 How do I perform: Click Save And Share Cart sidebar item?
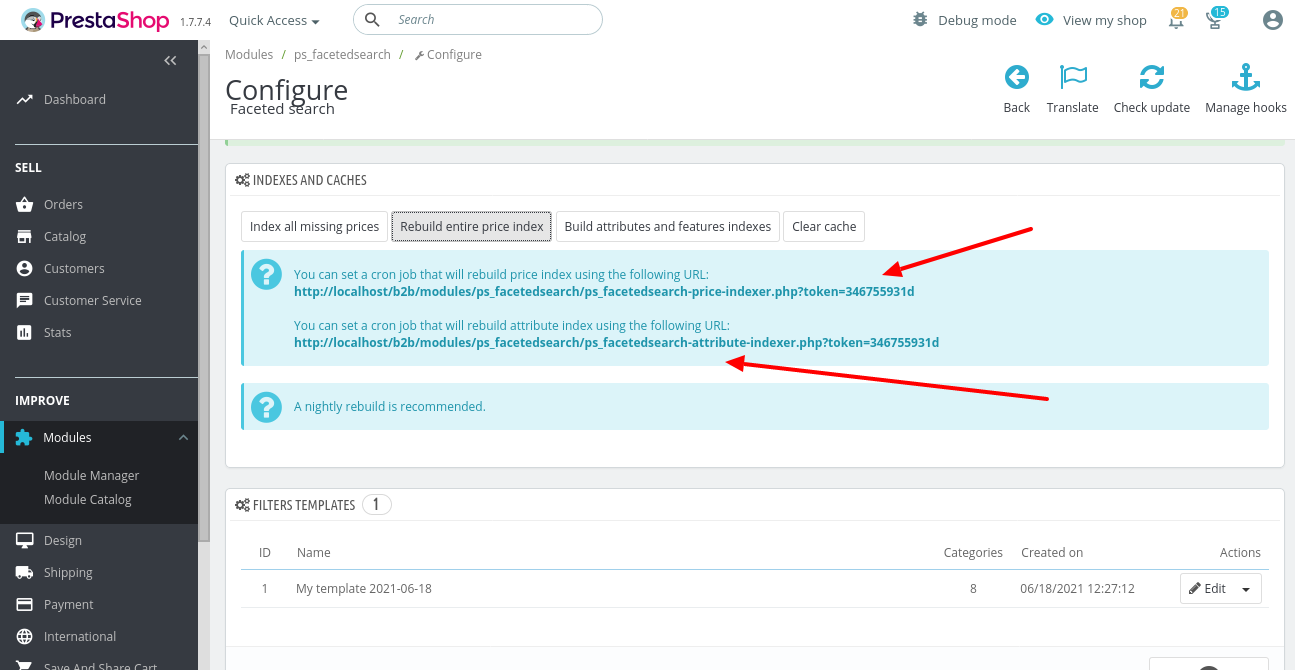click(x=100, y=666)
